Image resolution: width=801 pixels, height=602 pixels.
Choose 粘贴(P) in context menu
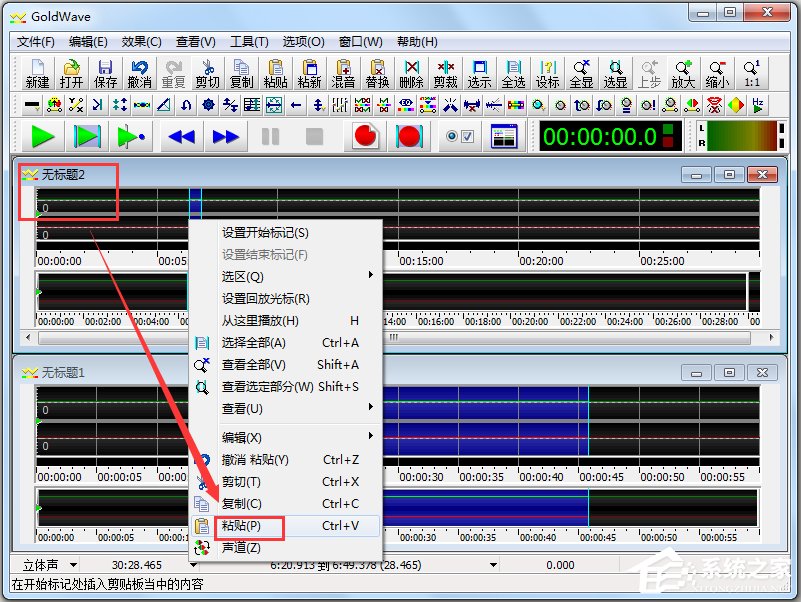[286, 526]
